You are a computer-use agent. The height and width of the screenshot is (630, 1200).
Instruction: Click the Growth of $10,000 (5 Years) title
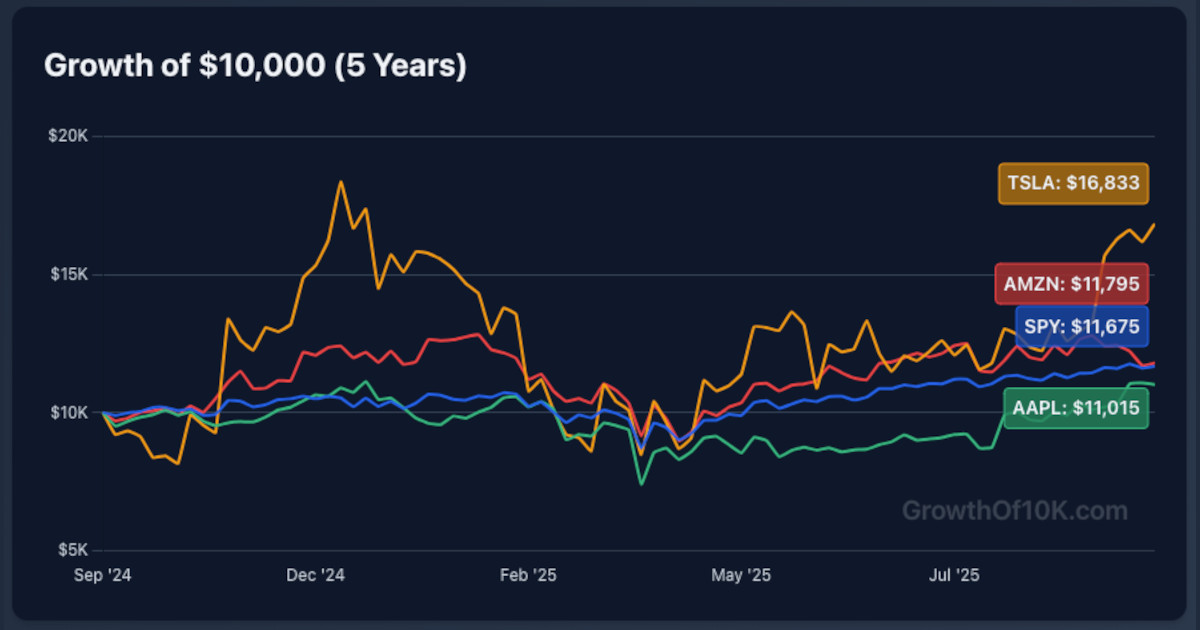pos(256,66)
